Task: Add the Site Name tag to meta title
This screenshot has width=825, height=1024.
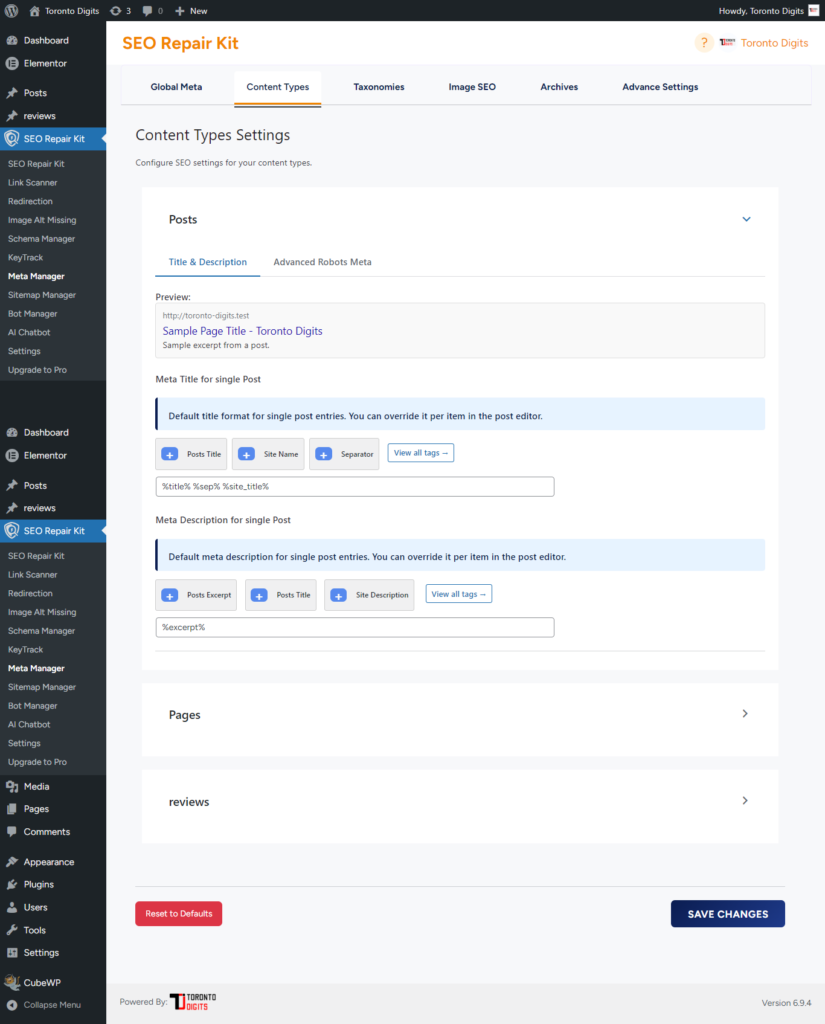Action: tap(268, 454)
